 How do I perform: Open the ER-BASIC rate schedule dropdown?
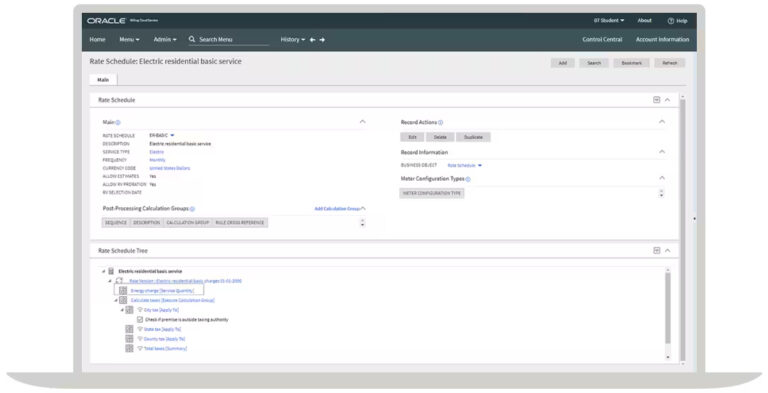pyautogui.click(x=172, y=135)
